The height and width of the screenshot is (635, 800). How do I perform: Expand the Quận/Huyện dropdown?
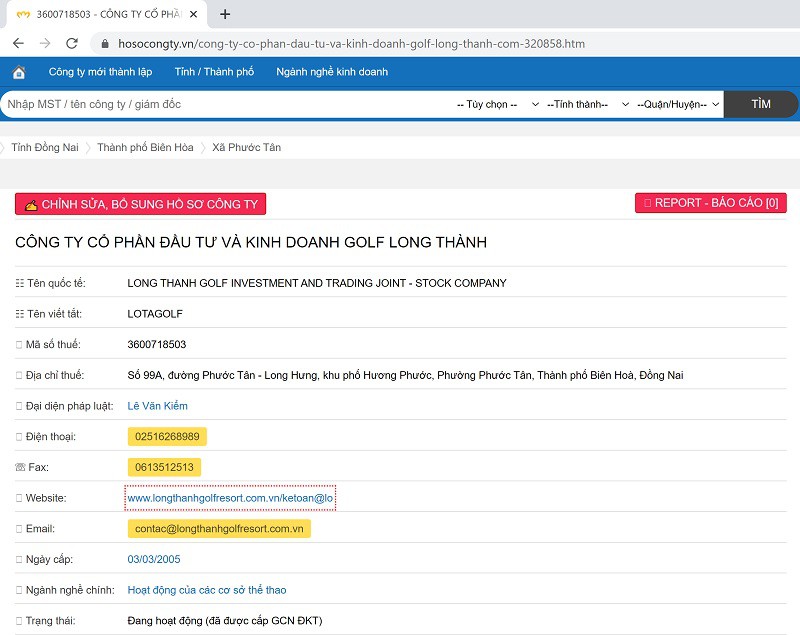point(678,104)
